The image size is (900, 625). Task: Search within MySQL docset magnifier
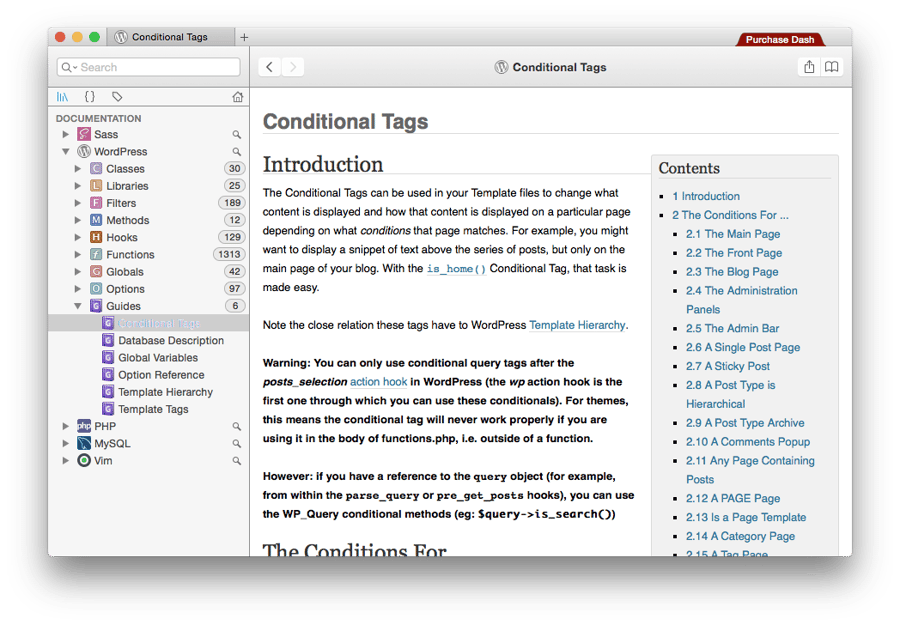[236, 444]
